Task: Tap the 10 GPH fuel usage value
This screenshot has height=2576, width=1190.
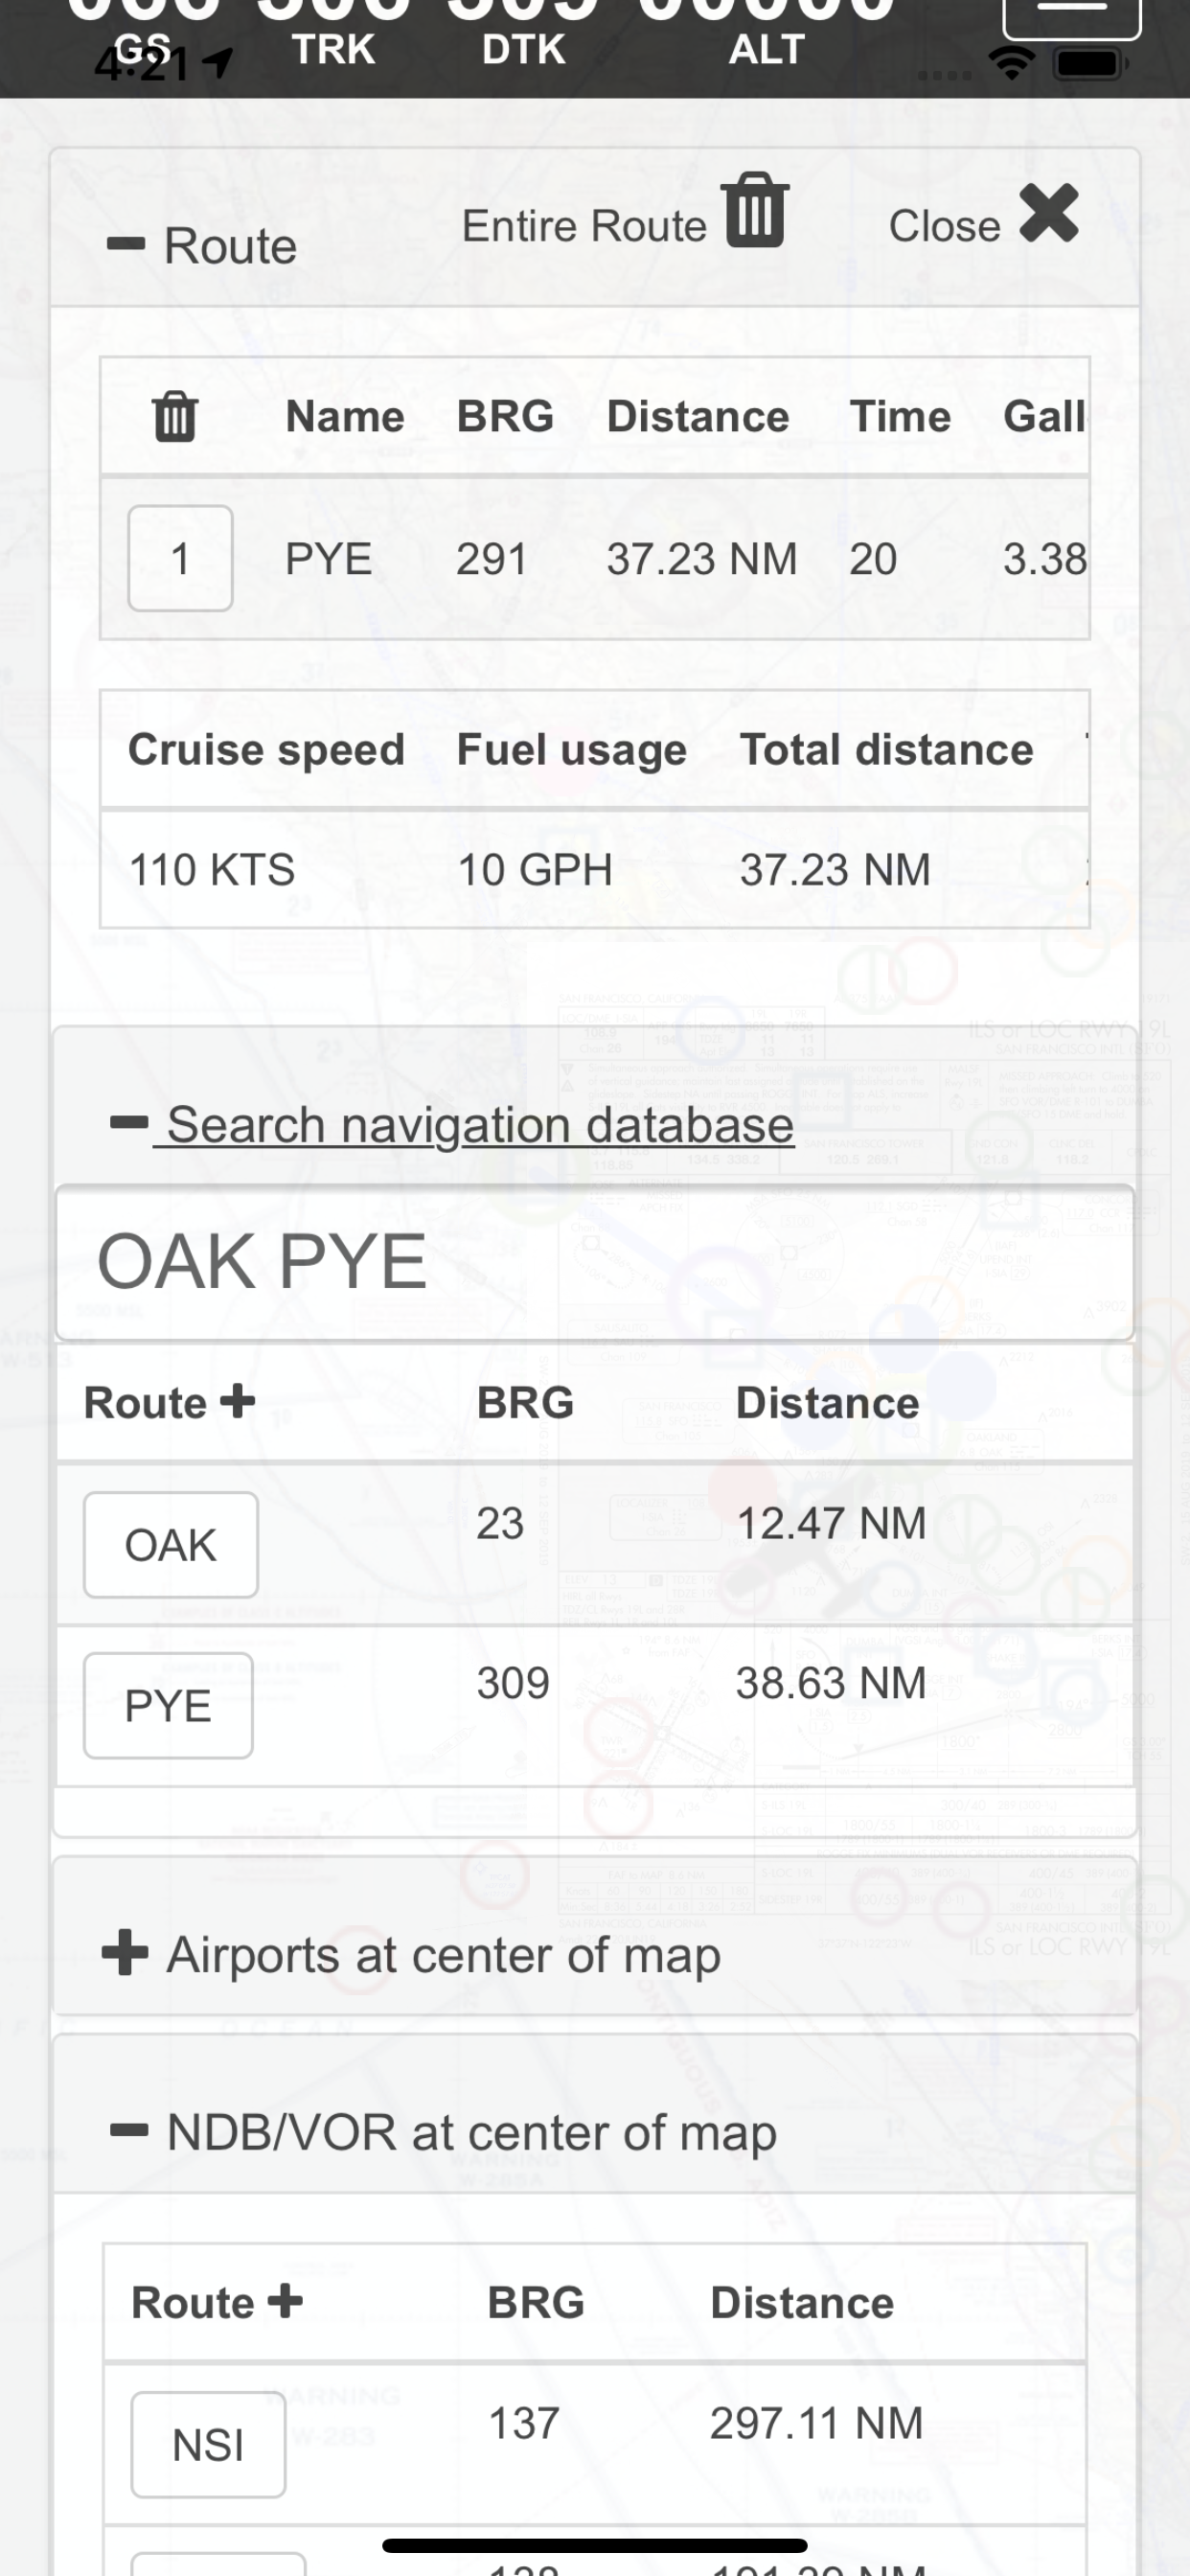Action: 535,869
